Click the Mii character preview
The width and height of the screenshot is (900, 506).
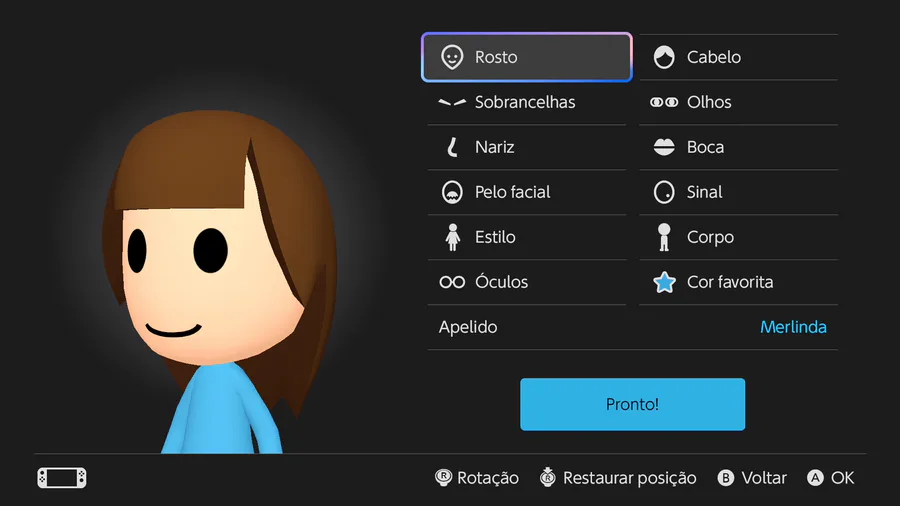pos(220,281)
